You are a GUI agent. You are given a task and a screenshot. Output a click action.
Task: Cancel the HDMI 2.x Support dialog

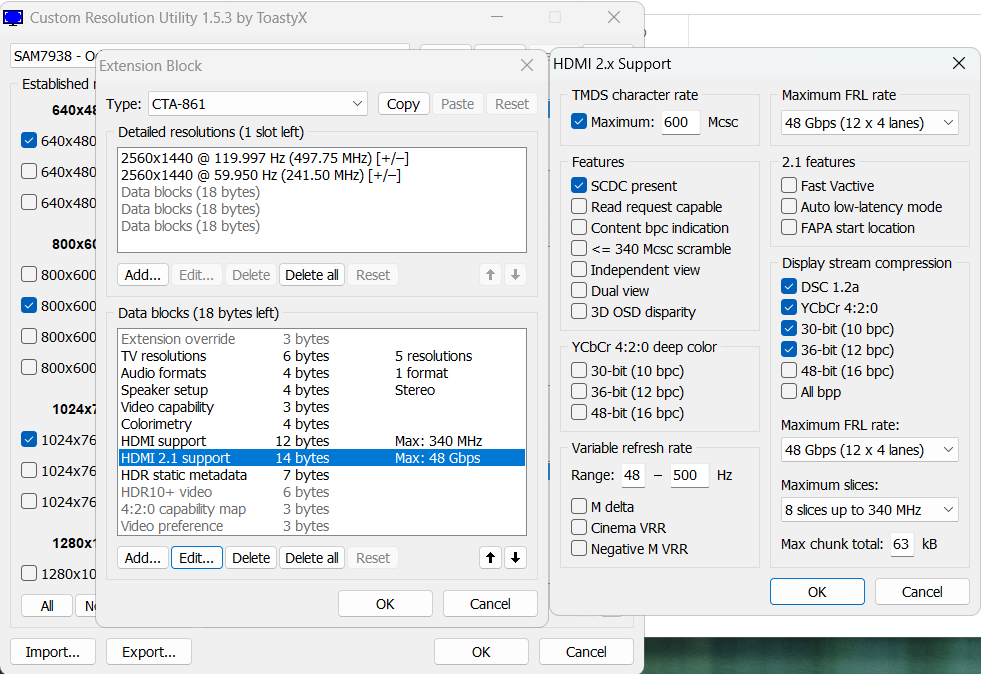[x=922, y=591]
